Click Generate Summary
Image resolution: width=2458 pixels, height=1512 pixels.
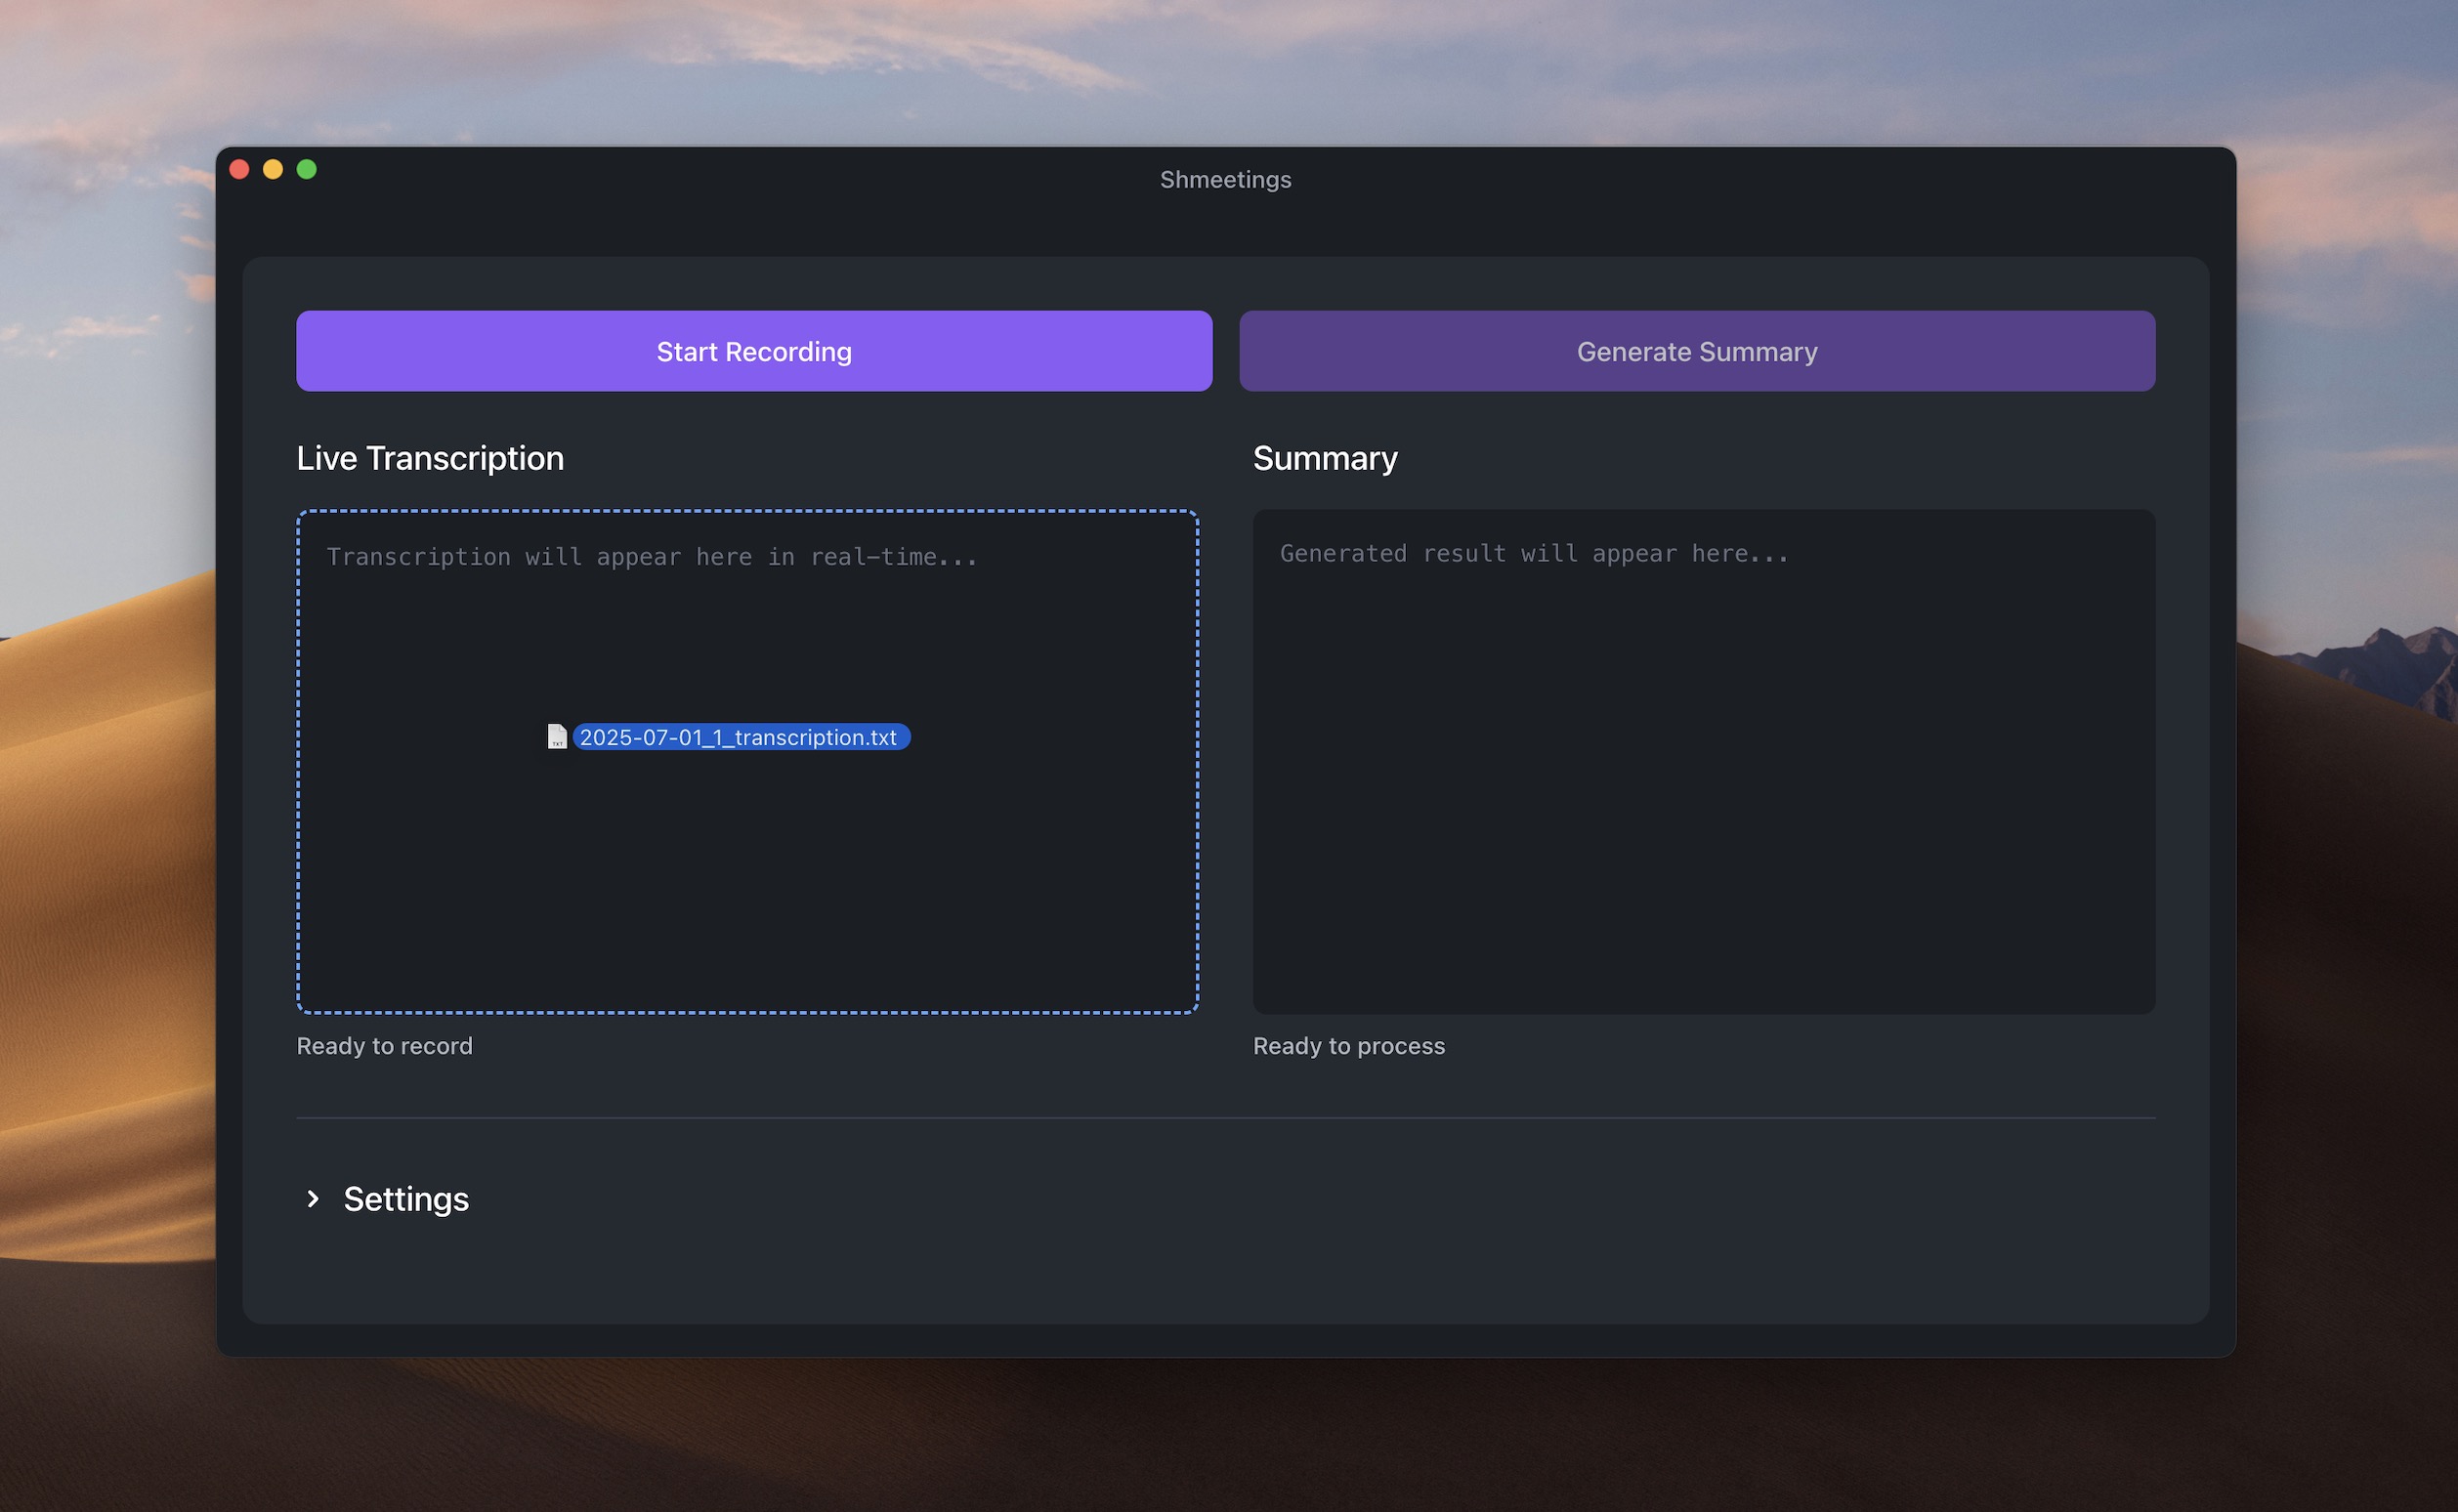tap(1697, 351)
